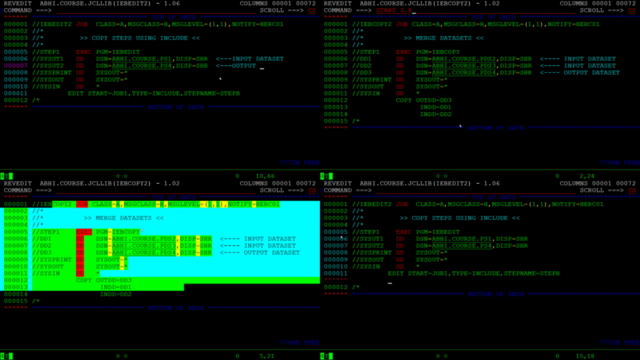Click the 'ABHI.COURSE.PDS3' dataset name in lower-left highlighted session

coord(144,246)
